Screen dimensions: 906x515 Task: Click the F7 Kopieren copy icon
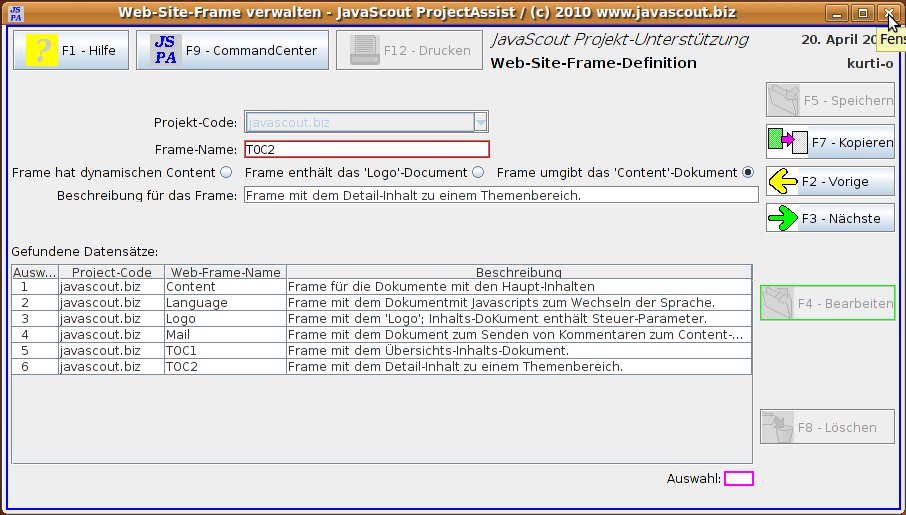coord(787,142)
